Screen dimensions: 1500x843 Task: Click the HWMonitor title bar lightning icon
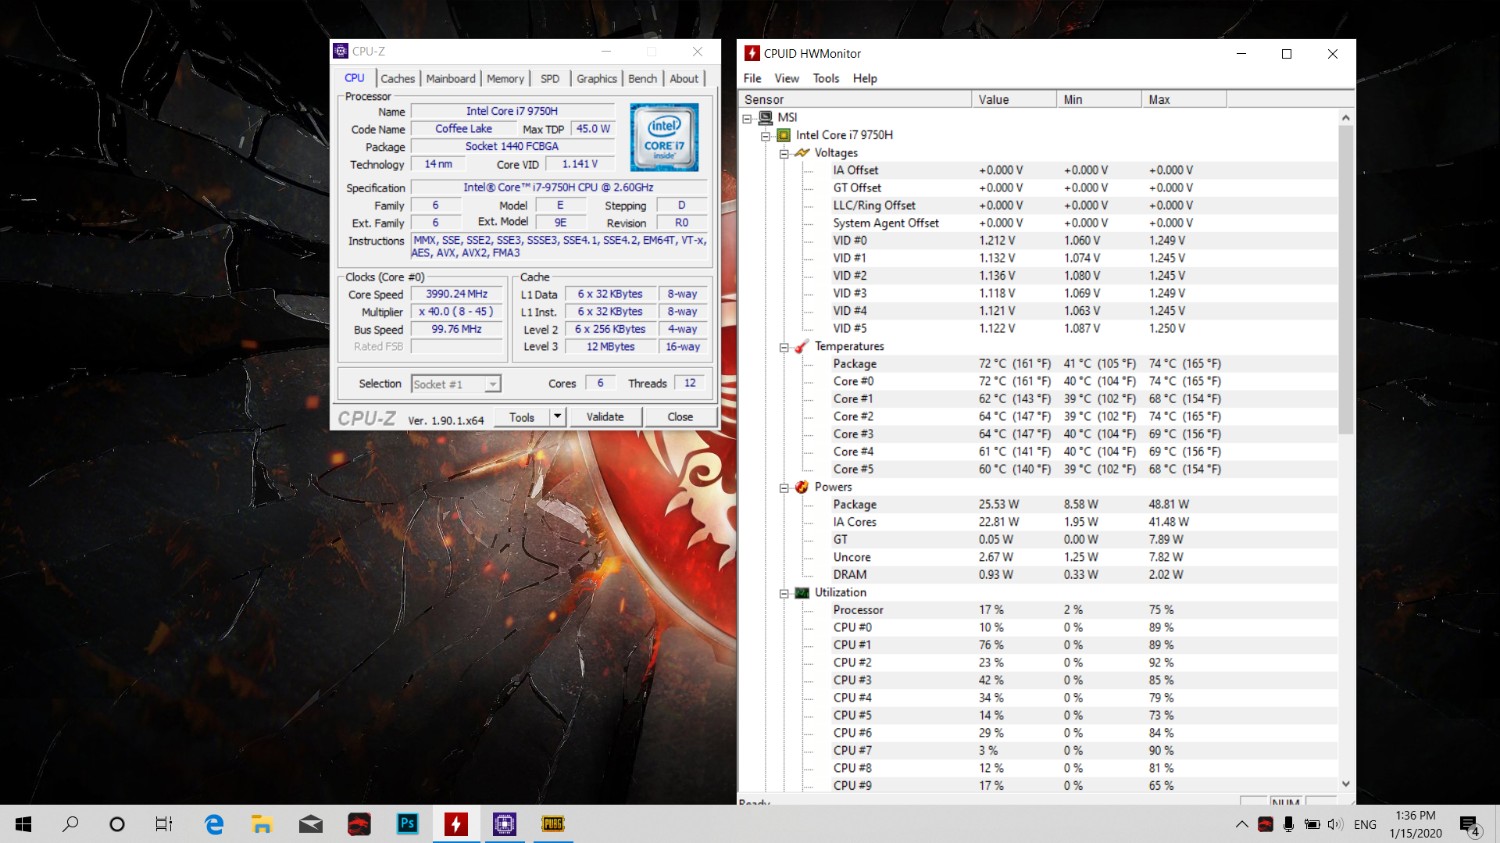752,53
